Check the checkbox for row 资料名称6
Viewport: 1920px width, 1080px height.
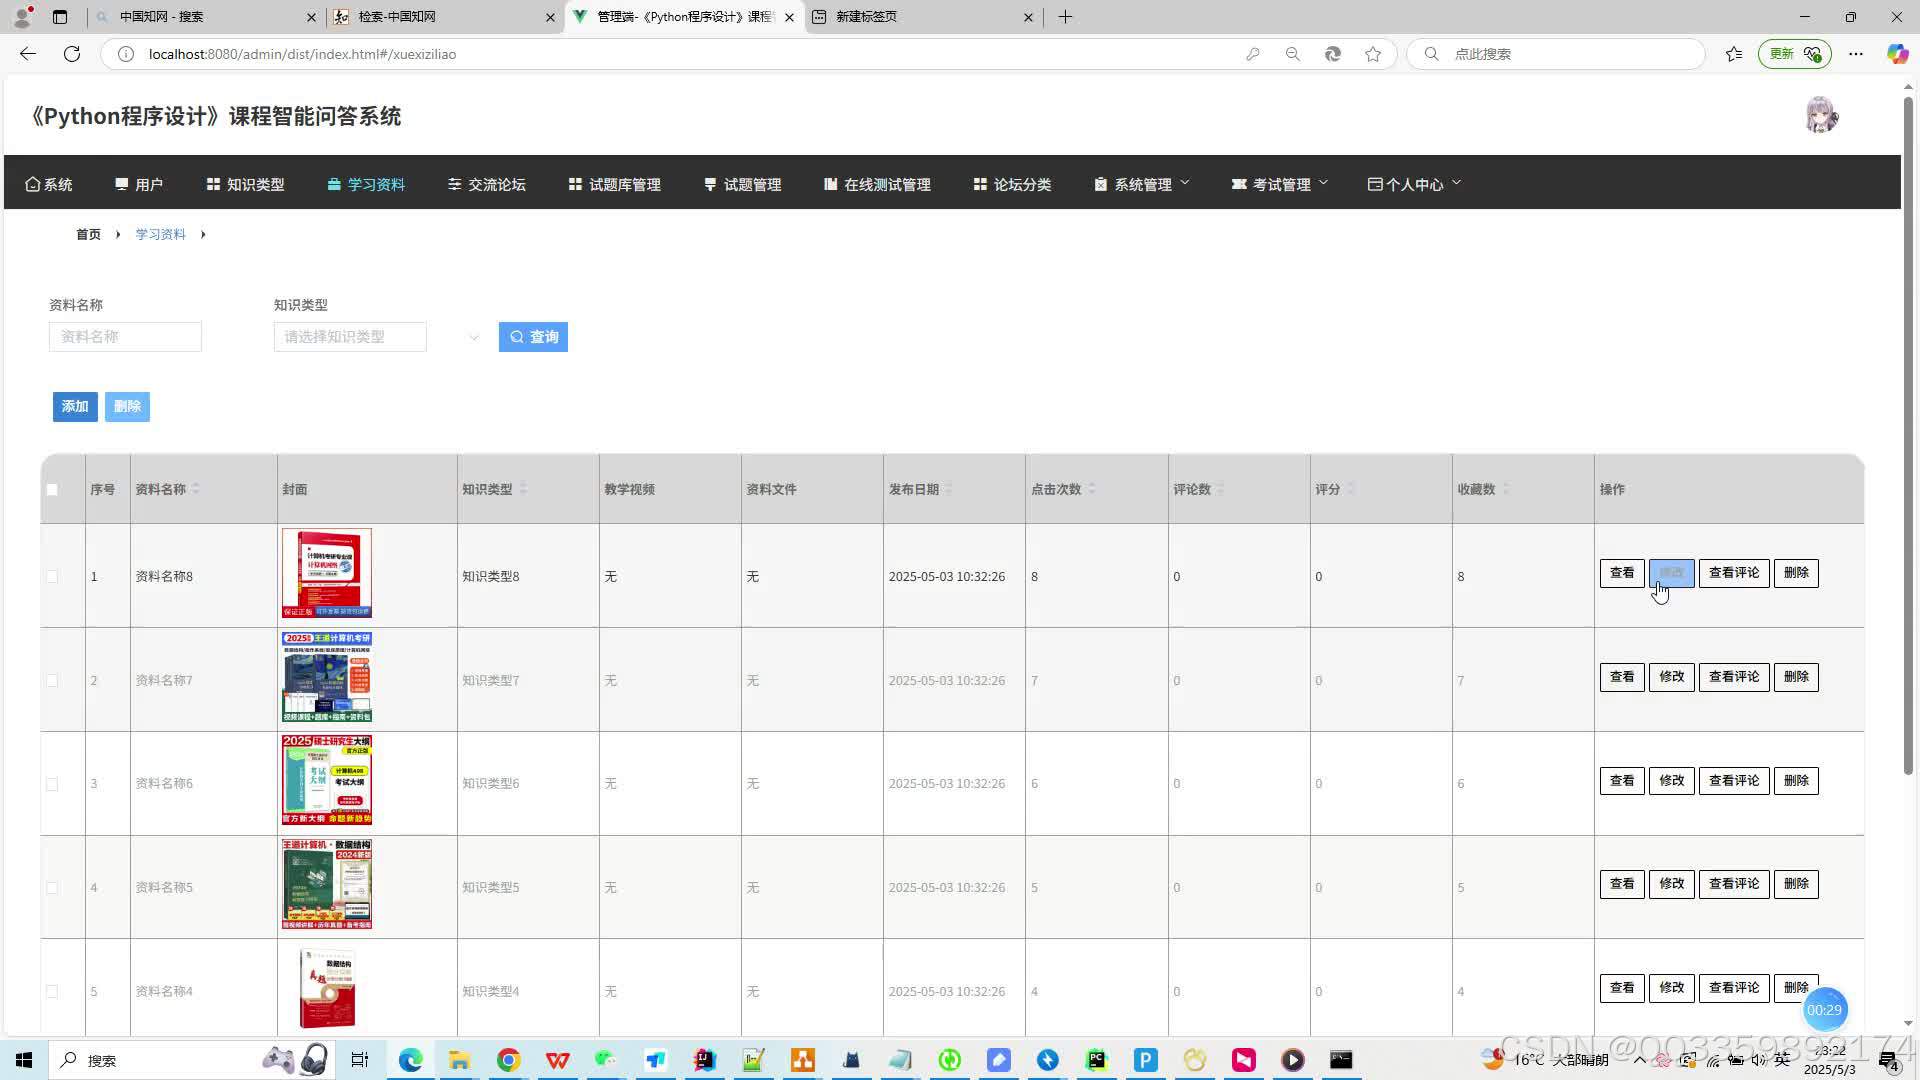(x=52, y=784)
